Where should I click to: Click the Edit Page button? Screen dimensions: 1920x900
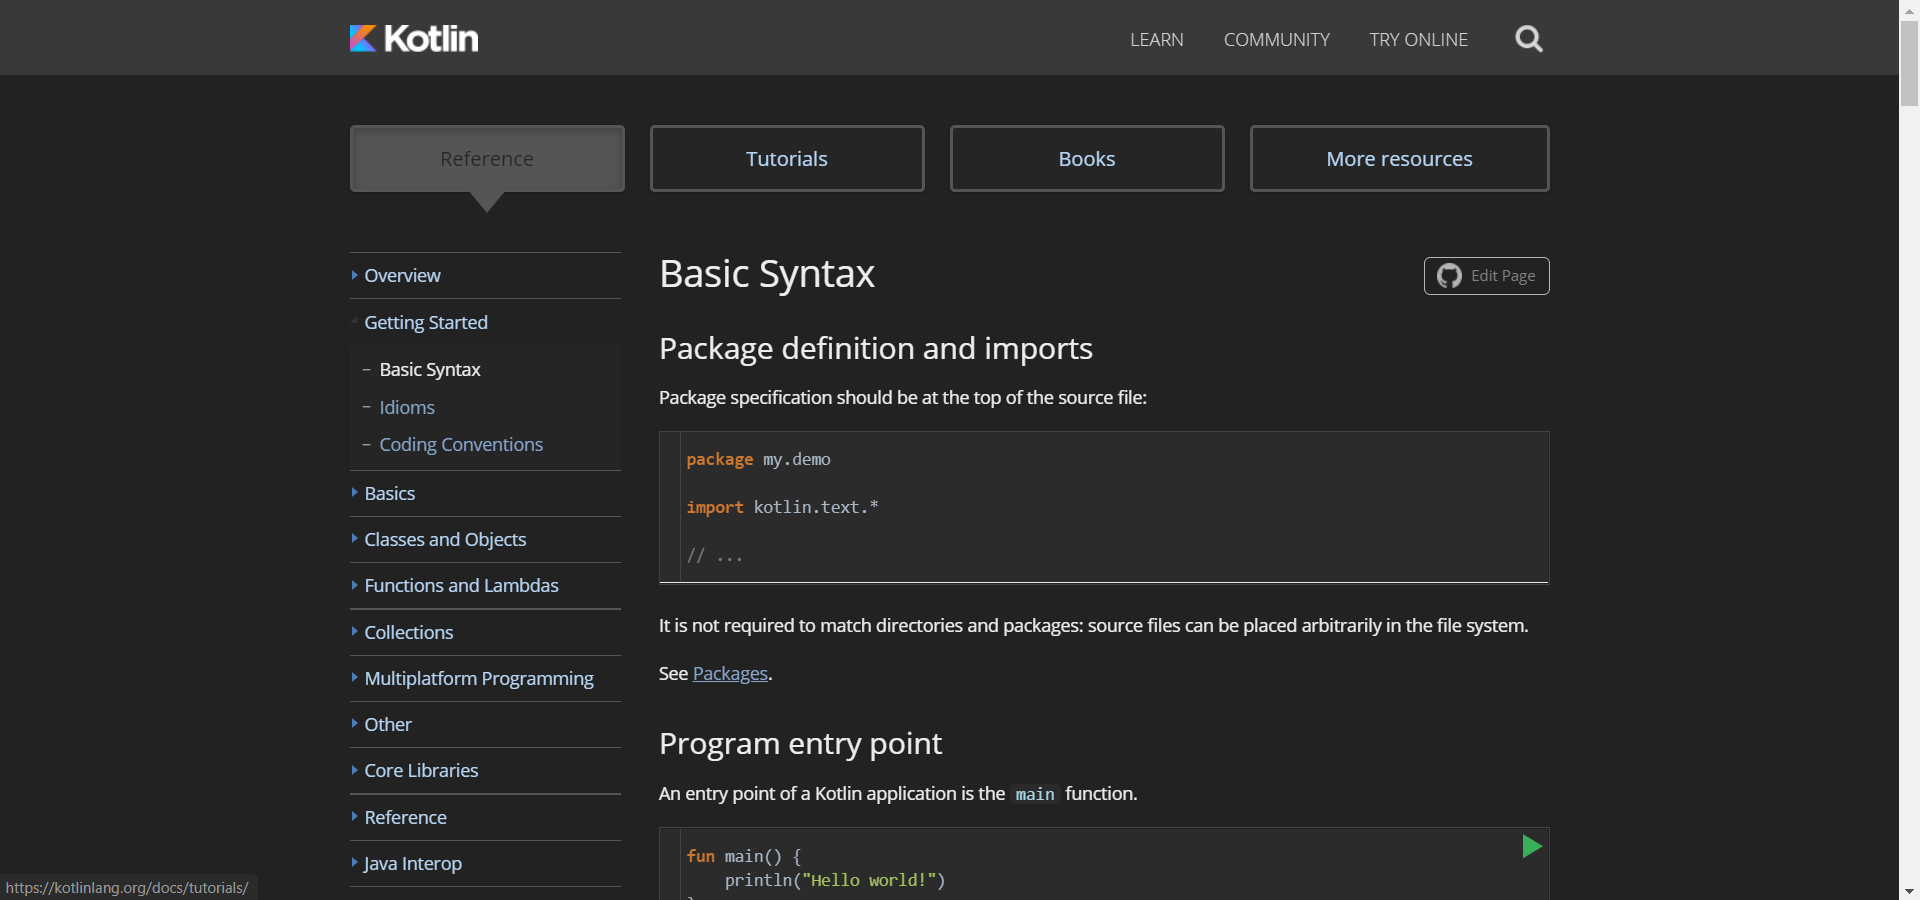(x=1486, y=276)
